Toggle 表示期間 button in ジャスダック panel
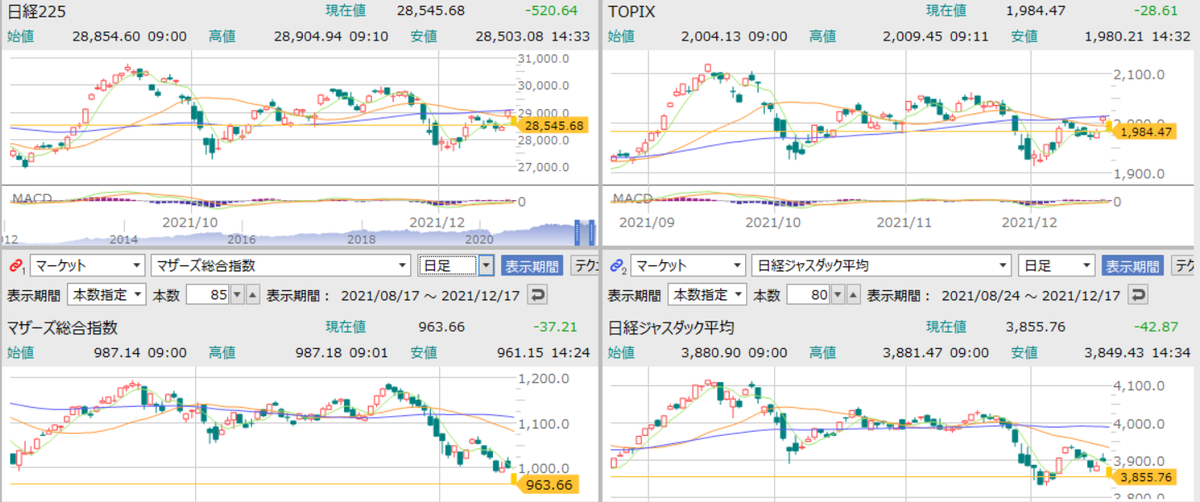The image size is (1200, 502). [1132, 266]
